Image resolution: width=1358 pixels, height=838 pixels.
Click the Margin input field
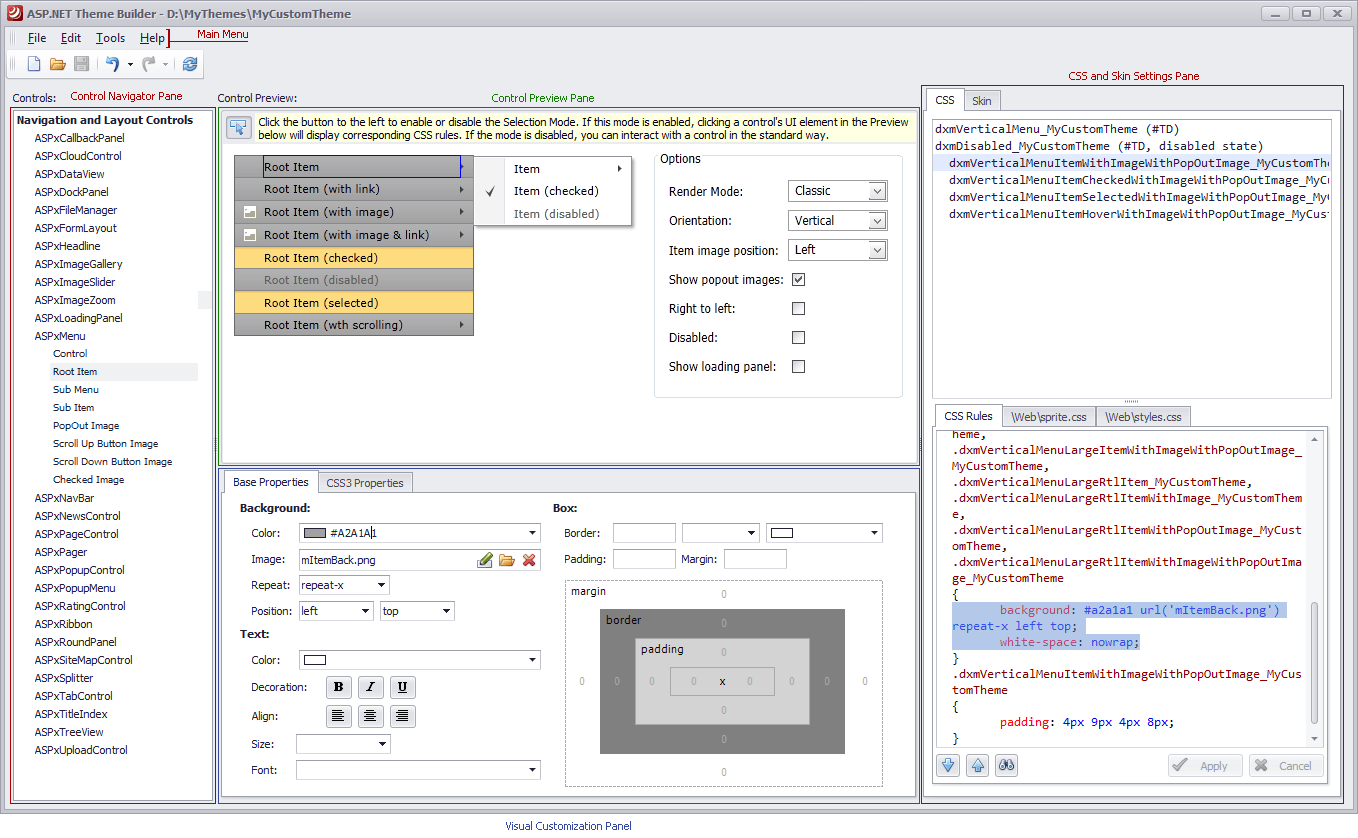click(755, 559)
